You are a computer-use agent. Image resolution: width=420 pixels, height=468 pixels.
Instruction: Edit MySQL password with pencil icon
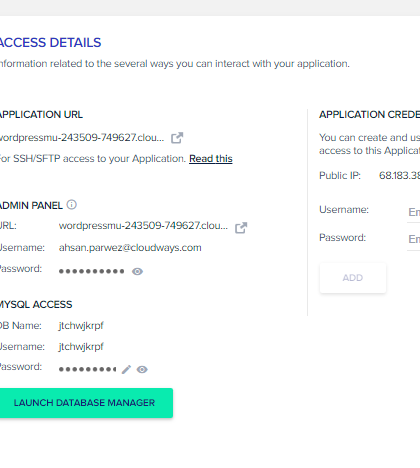[126, 369]
